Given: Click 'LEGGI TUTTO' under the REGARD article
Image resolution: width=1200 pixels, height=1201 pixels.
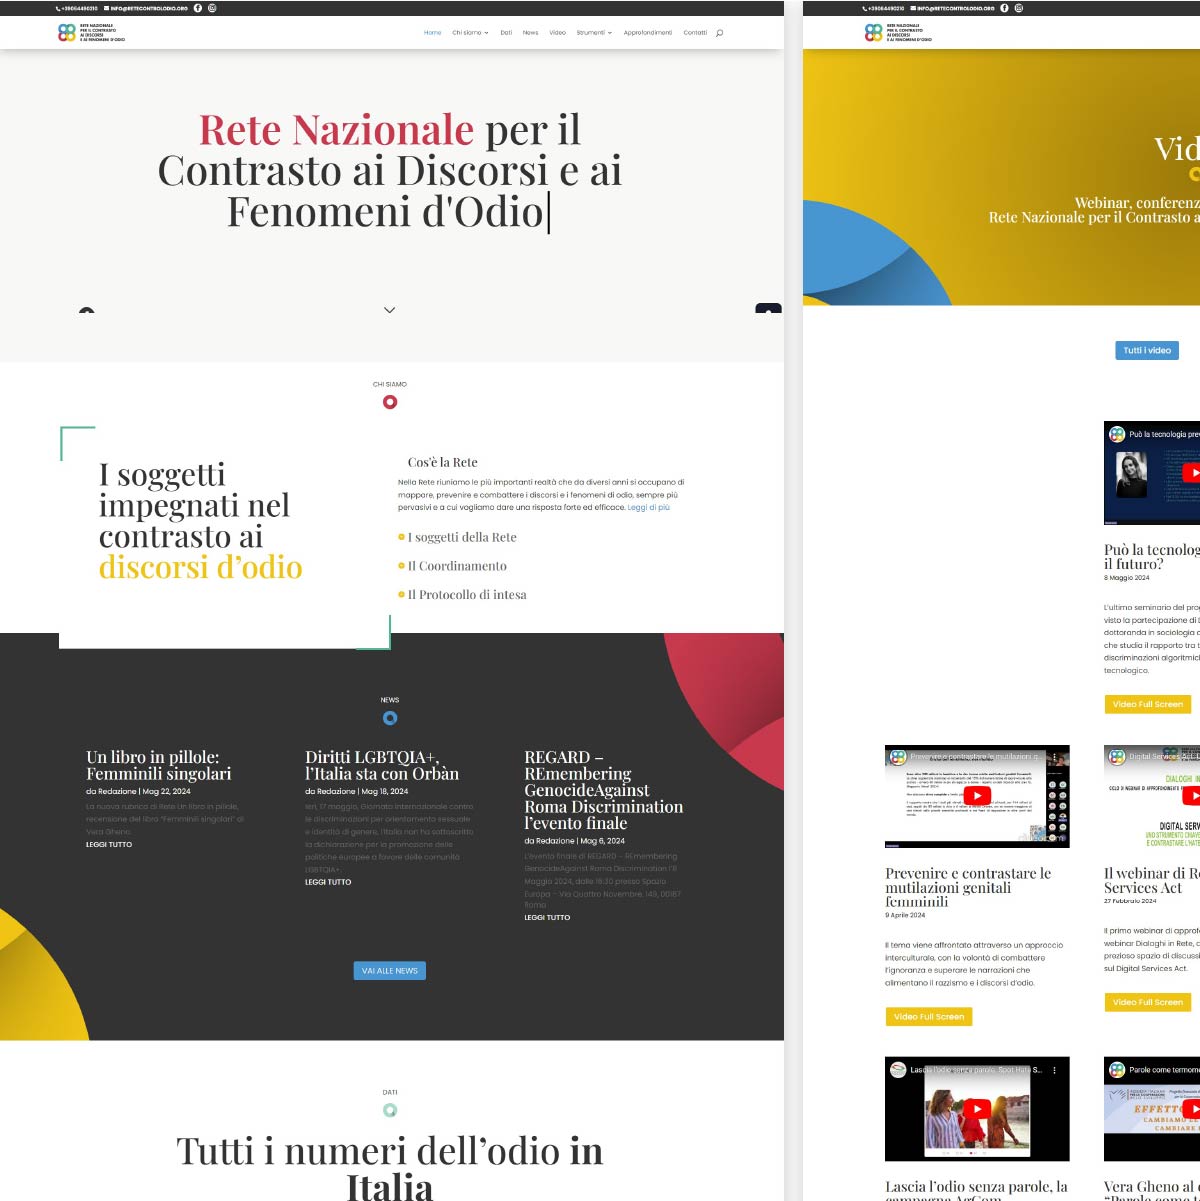Looking at the screenshot, I should (x=547, y=917).
